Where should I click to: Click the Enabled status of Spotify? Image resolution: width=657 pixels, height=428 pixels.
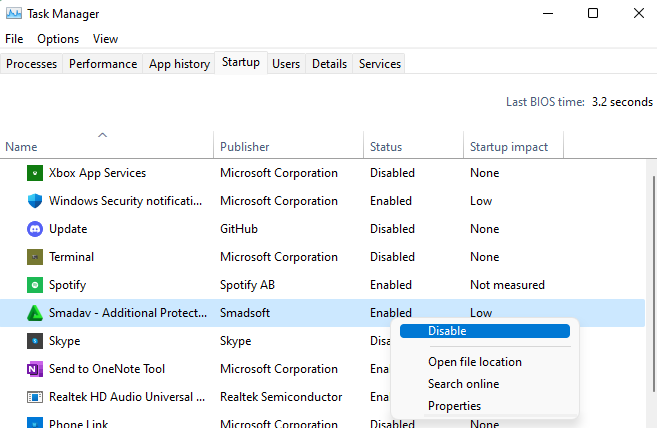(391, 285)
